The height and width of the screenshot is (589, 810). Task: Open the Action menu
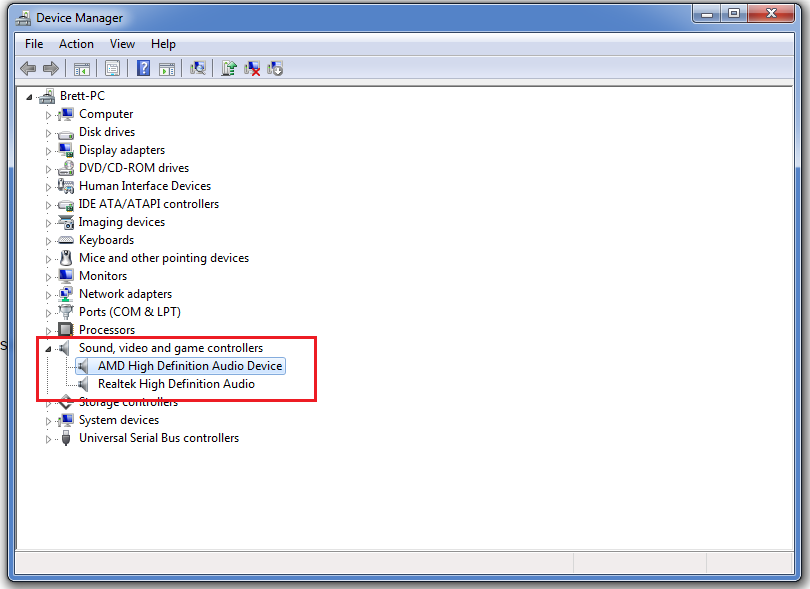pos(76,44)
